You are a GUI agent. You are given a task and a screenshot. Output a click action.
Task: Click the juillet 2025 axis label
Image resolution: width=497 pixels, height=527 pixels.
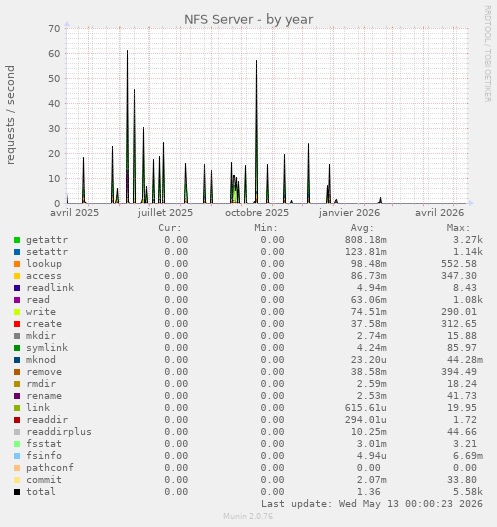point(165,213)
